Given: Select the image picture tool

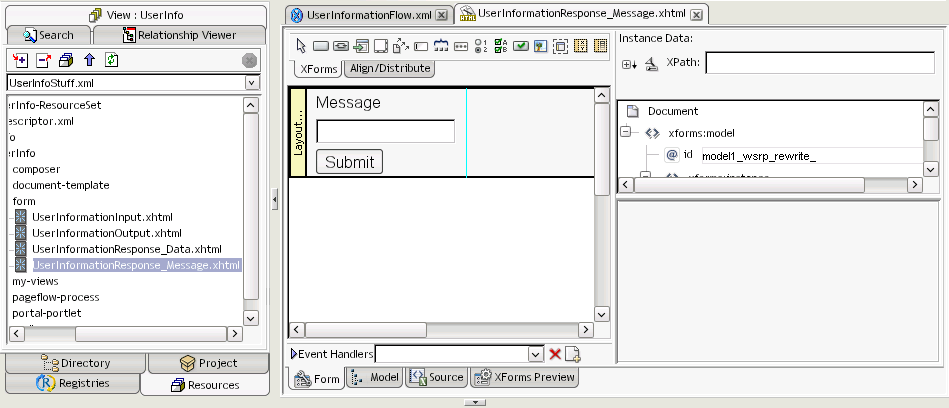Looking at the screenshot, I should point(540,46).
